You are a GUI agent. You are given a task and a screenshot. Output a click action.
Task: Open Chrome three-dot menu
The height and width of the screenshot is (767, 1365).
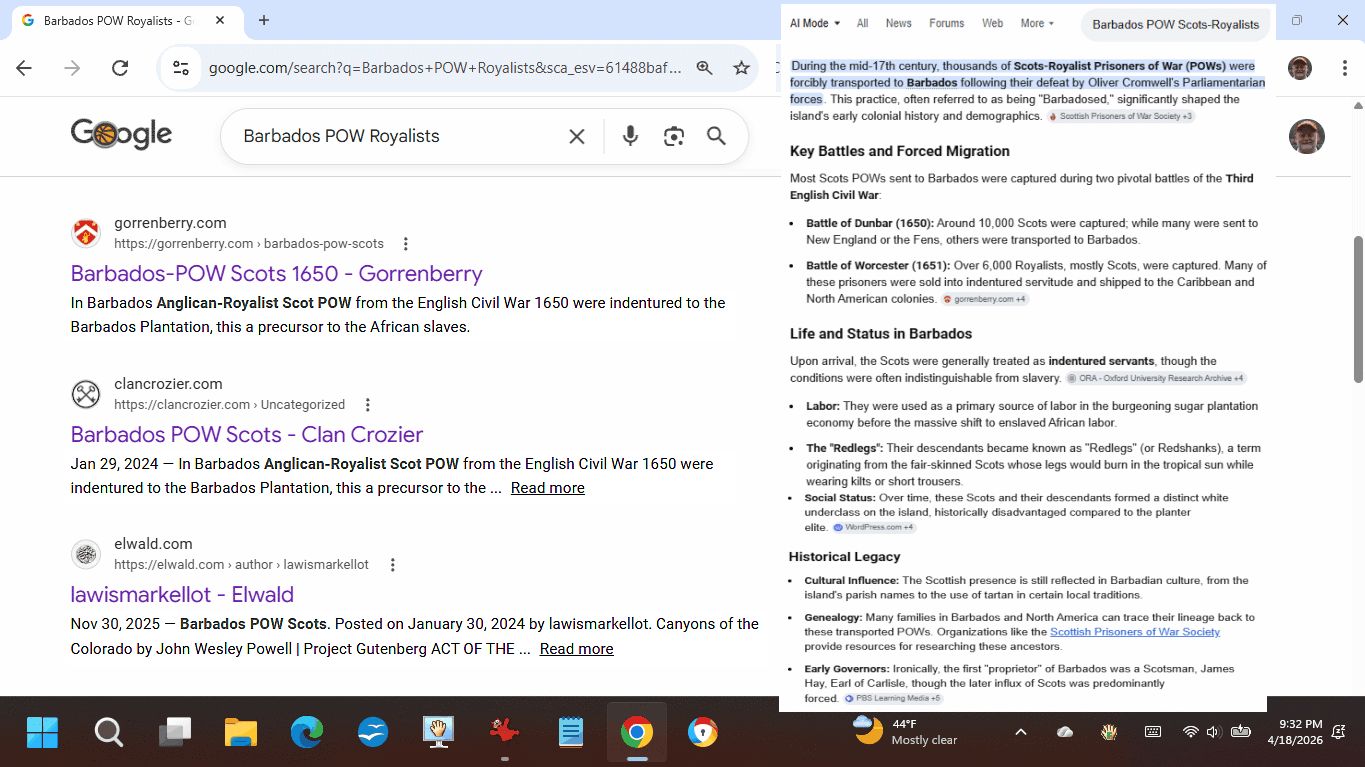pyautogui.click(x=1345, y=68)
